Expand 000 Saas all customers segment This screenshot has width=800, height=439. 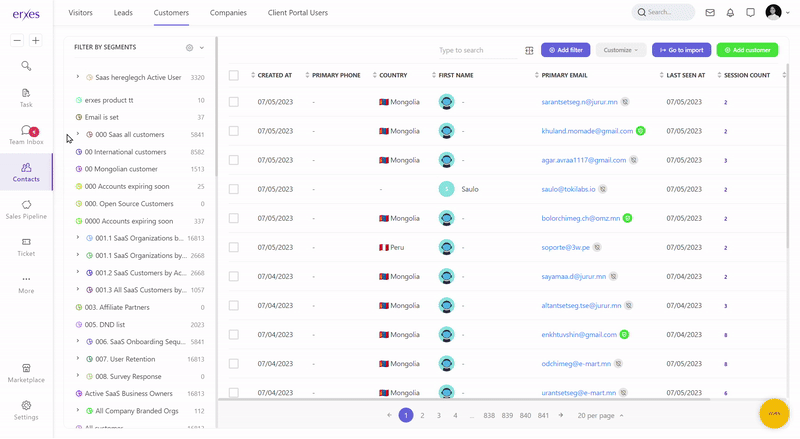(78, 134)
